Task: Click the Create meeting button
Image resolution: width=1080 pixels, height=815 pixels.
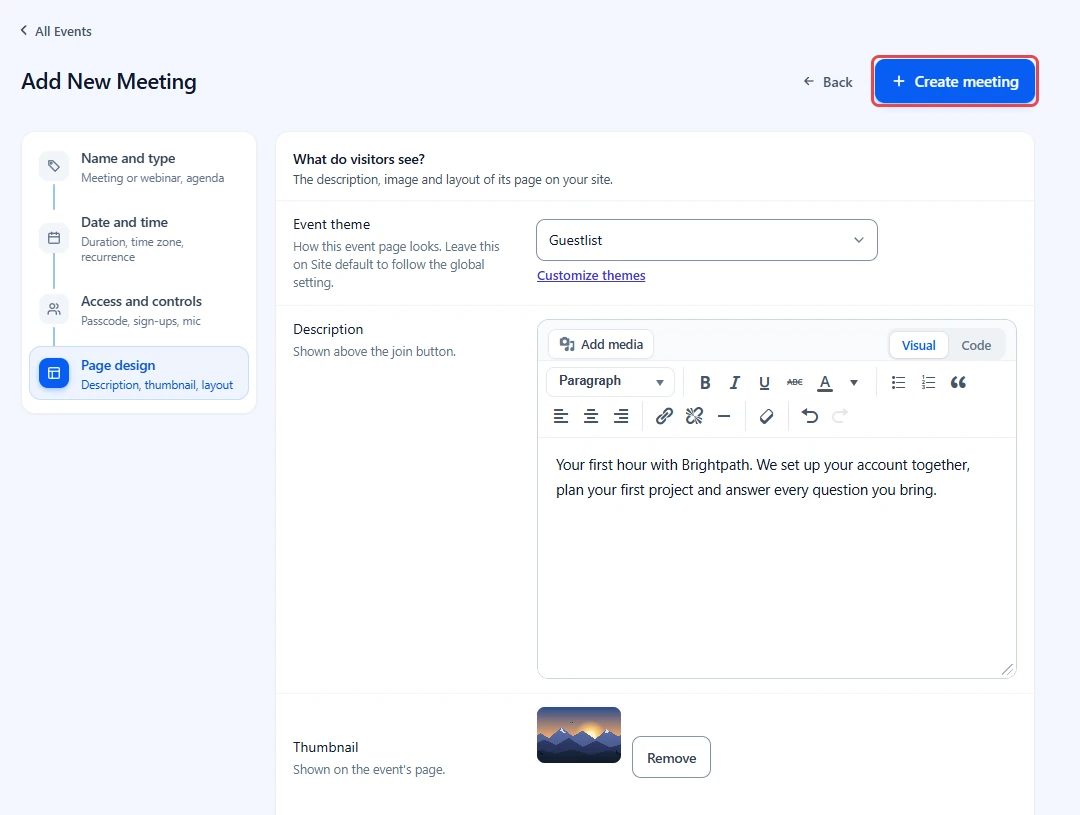Action: click(x=955, y=81)
